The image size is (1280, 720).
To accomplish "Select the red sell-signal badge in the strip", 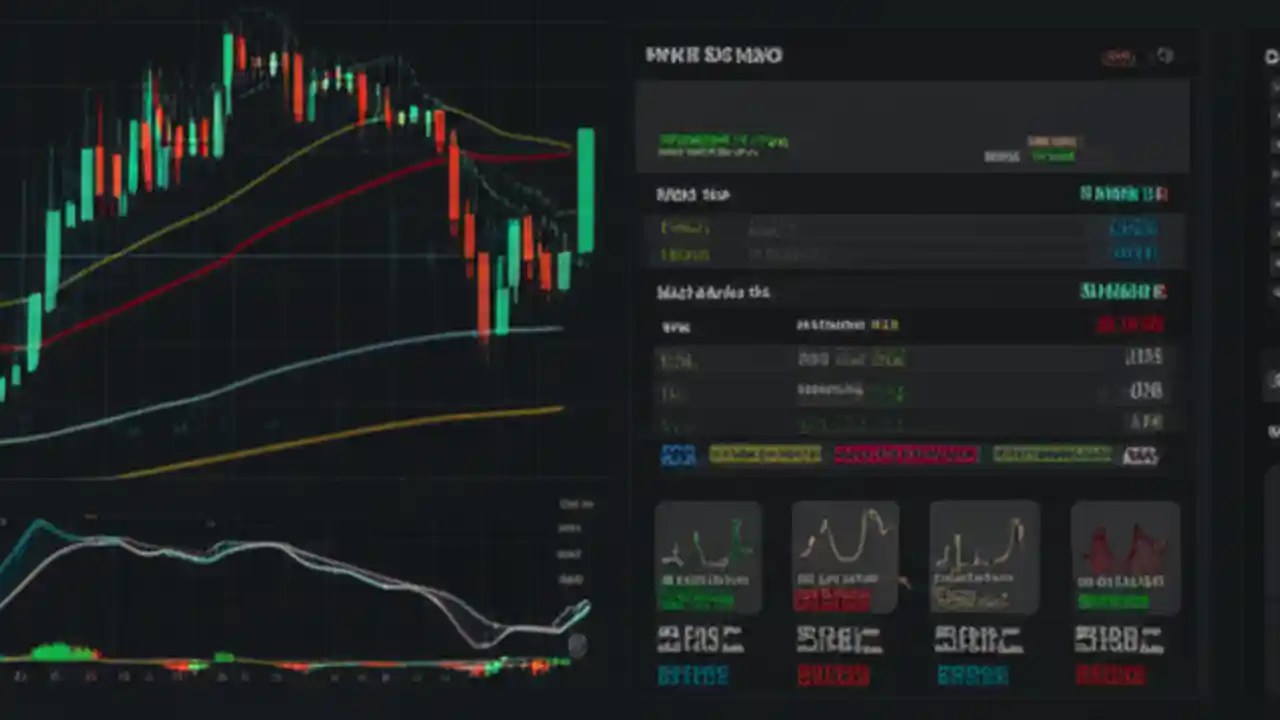I will [905, 455].
